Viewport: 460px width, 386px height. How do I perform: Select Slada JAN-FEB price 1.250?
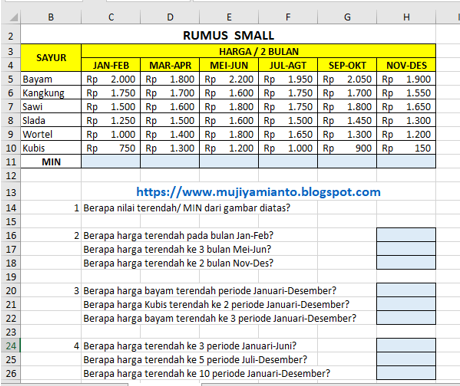[x=111, y=121]
